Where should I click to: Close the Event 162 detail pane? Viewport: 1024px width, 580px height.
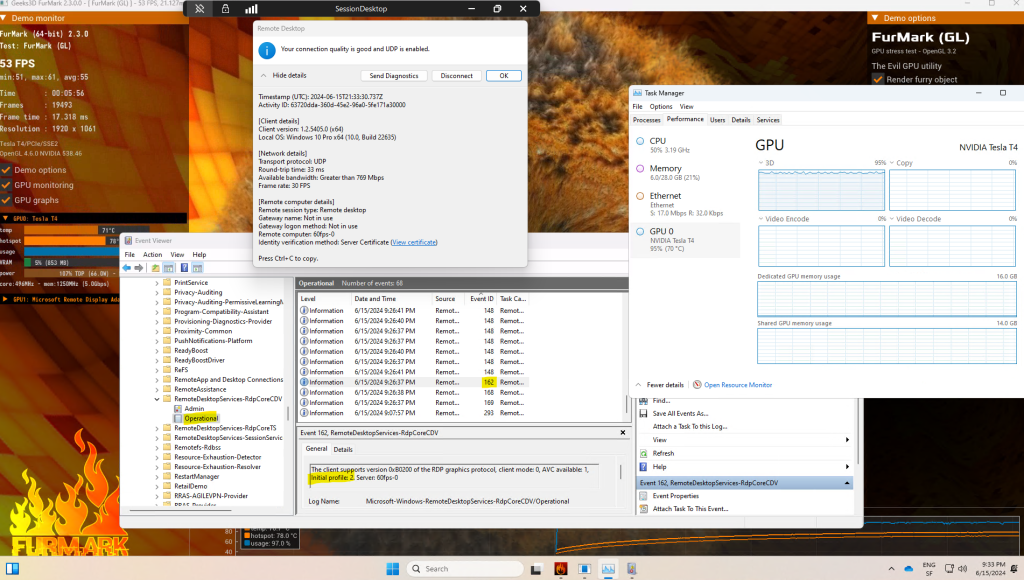tap(622, 432)
